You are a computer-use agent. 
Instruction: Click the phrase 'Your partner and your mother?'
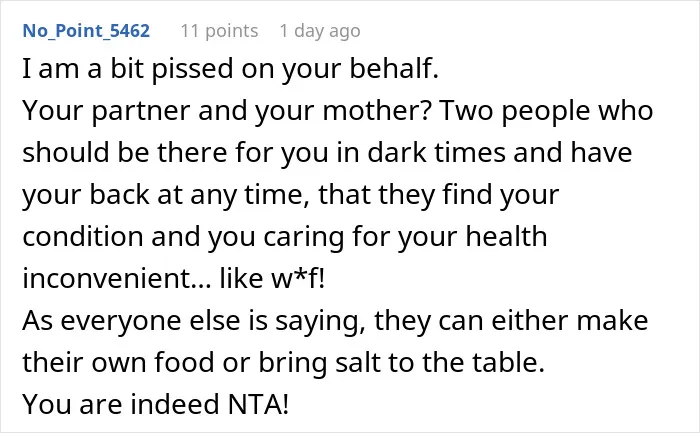[x=226, y=111]
